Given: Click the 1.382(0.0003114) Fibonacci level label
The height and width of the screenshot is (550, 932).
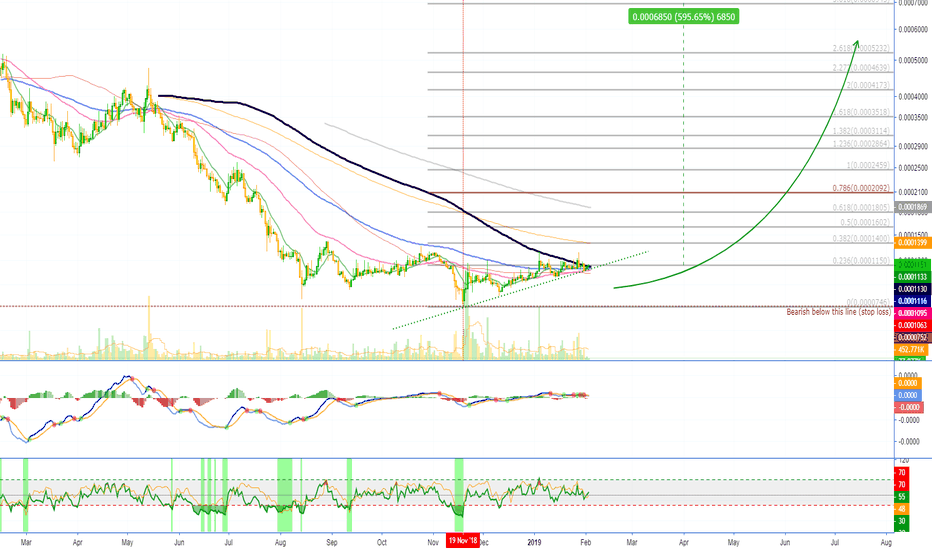Looking at the screenshot, I should pos(861,131).
